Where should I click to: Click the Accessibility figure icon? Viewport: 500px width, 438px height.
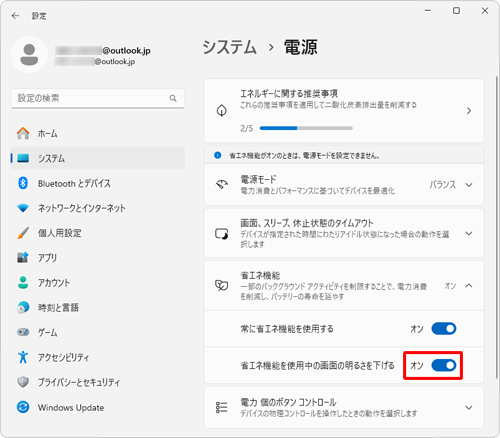[x=23, y=357]
